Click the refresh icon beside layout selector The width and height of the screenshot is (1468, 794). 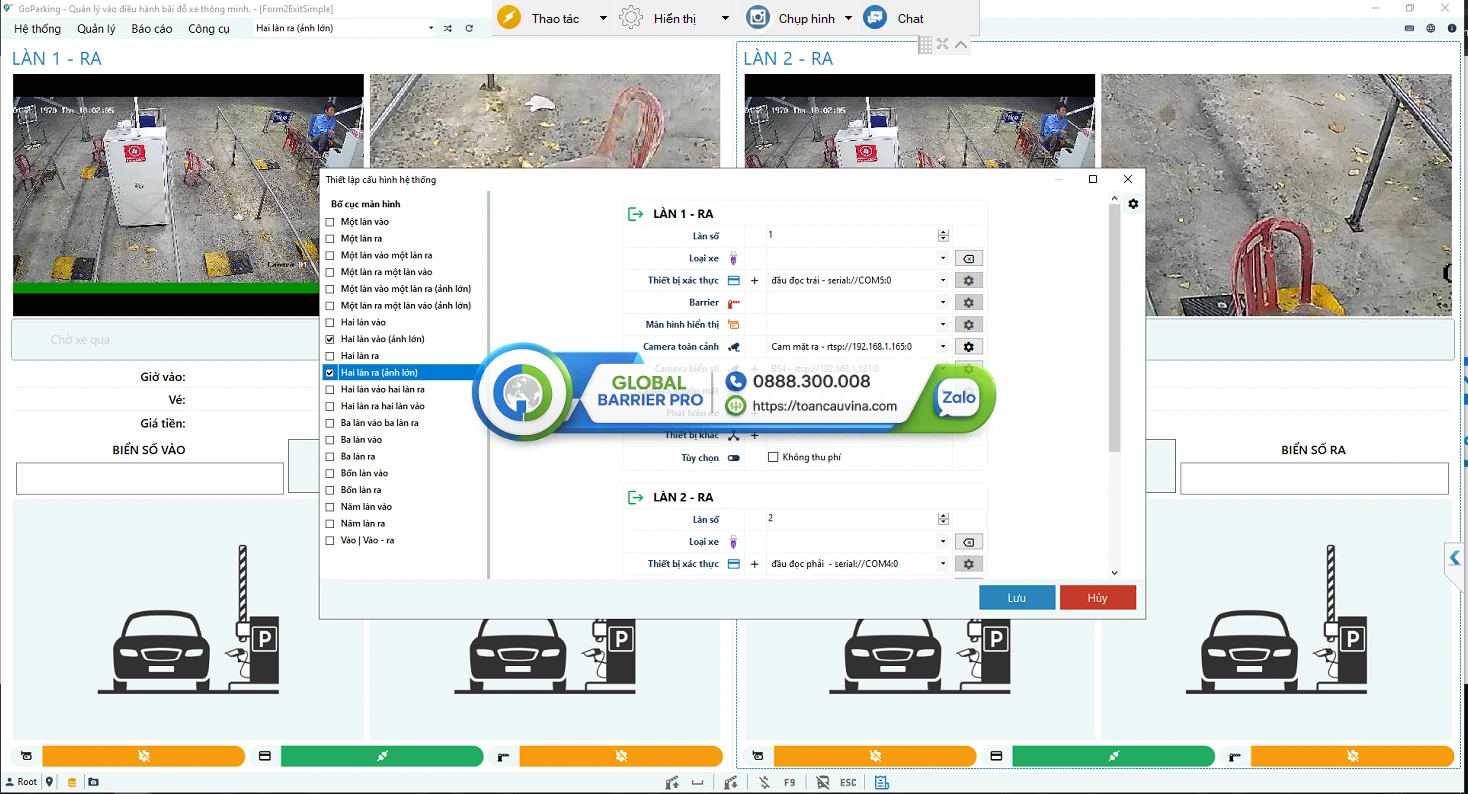tap(469, 28)
